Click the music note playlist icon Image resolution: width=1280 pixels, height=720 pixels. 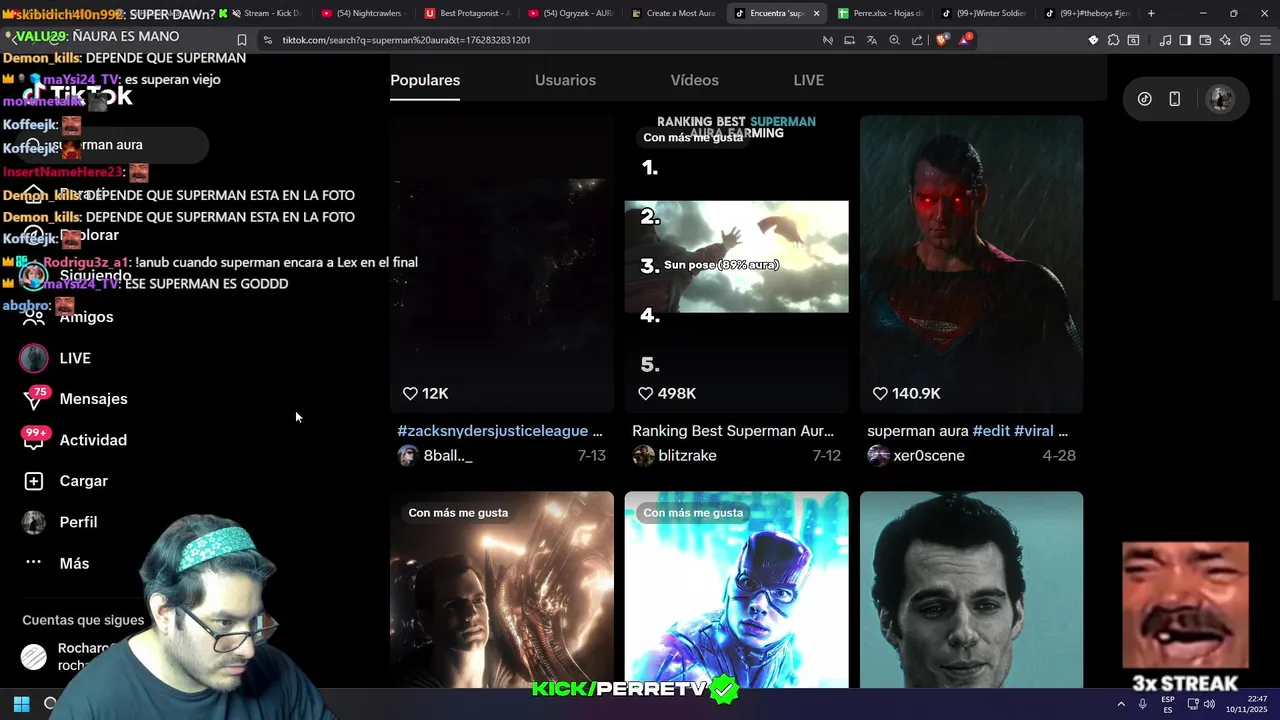(x=1165, y=40)
